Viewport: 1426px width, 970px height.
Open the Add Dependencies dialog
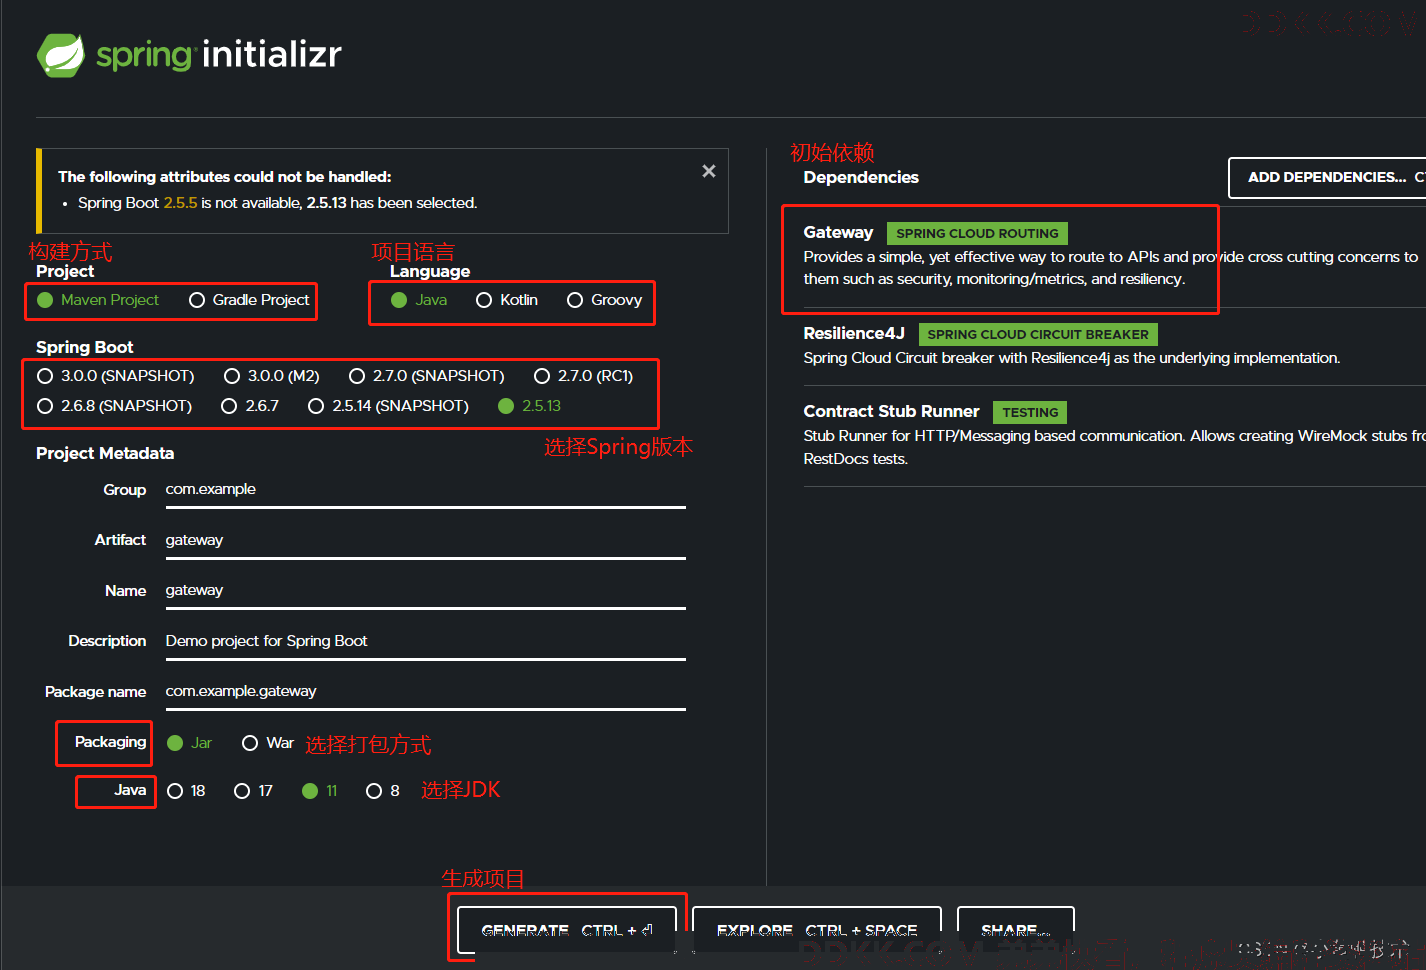[x=1327, y=178]
